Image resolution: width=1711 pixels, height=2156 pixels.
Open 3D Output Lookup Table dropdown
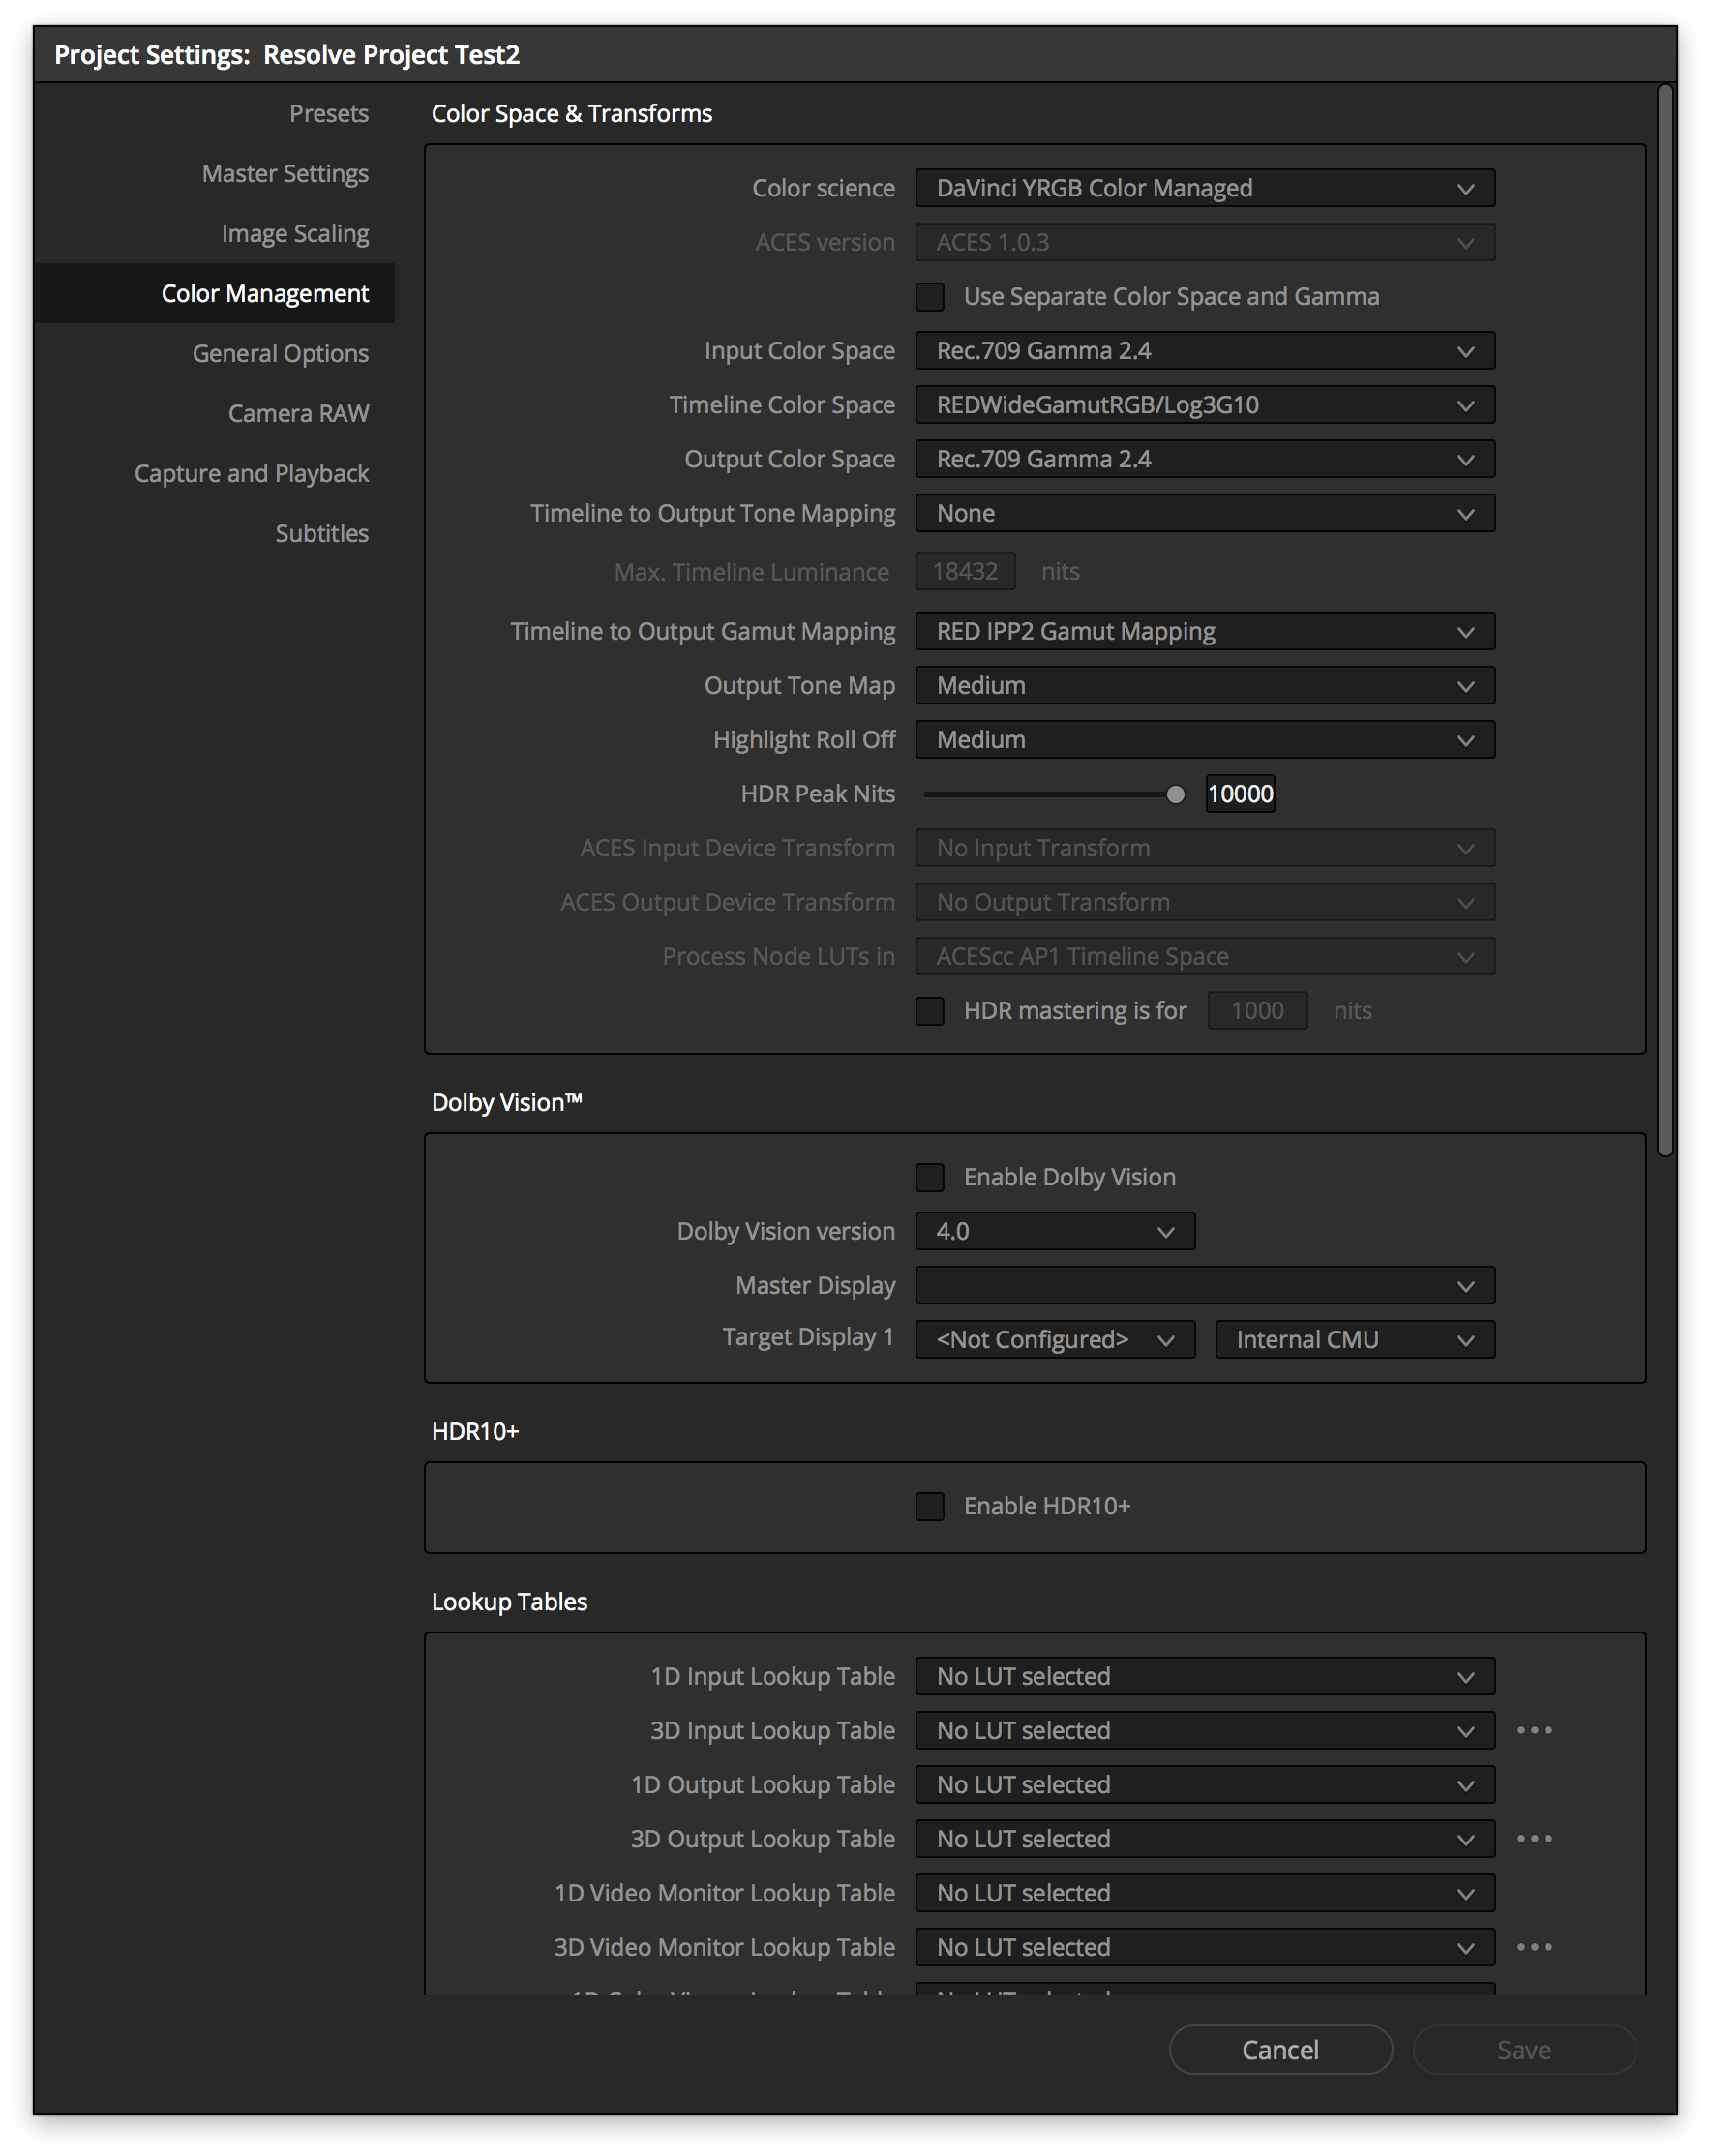tap(1205, 1838)
